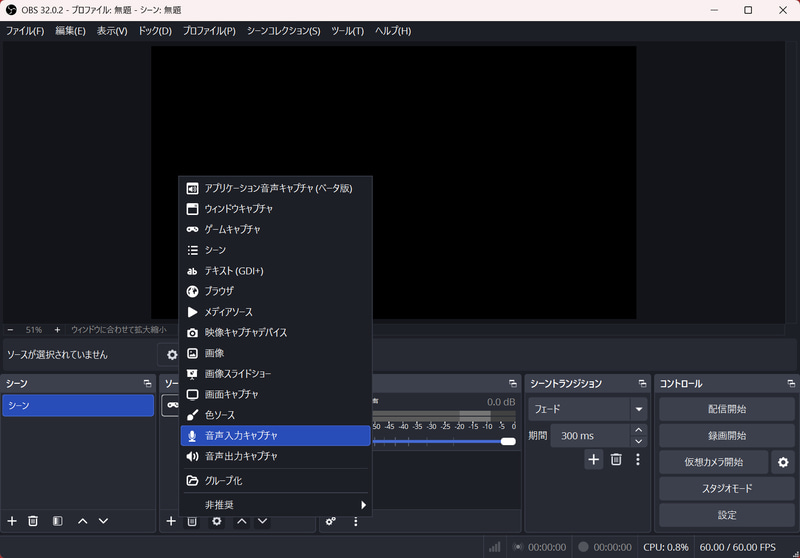Choose メディアソース entry
Screen dimensions: 800x558
(x=276, y=312)
